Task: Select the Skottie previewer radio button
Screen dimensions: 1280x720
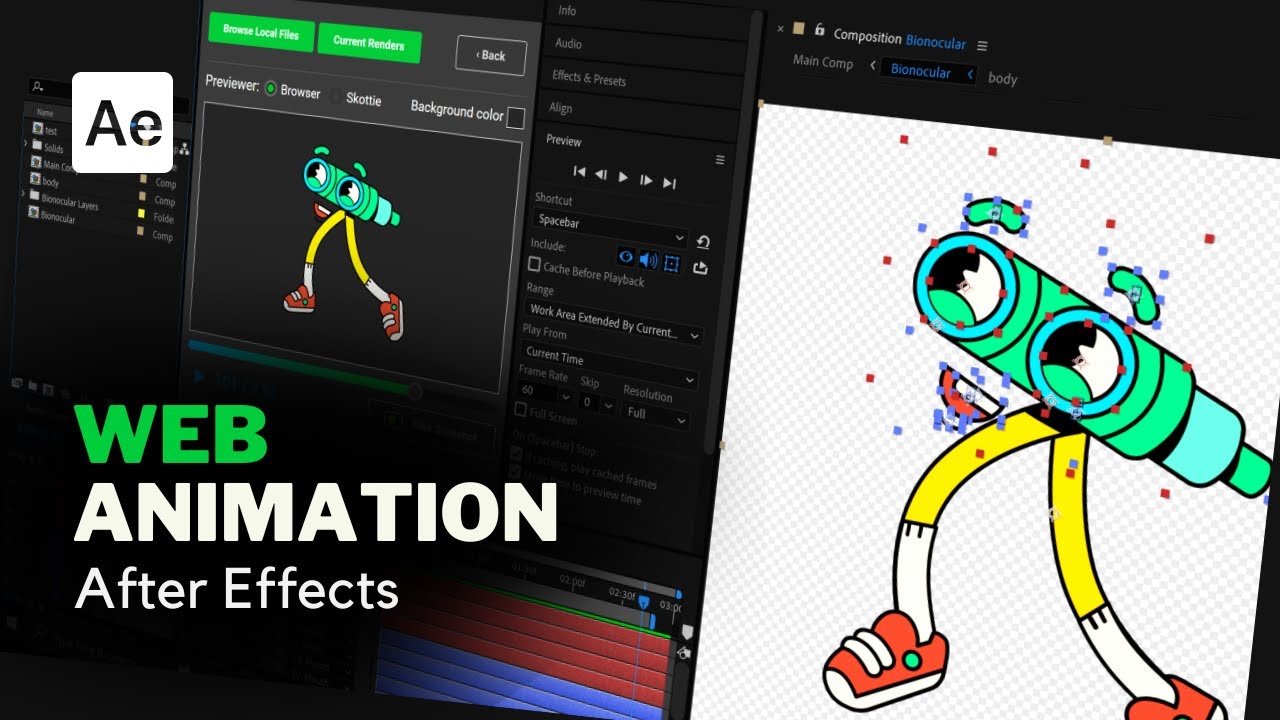Action: (335, 96)
